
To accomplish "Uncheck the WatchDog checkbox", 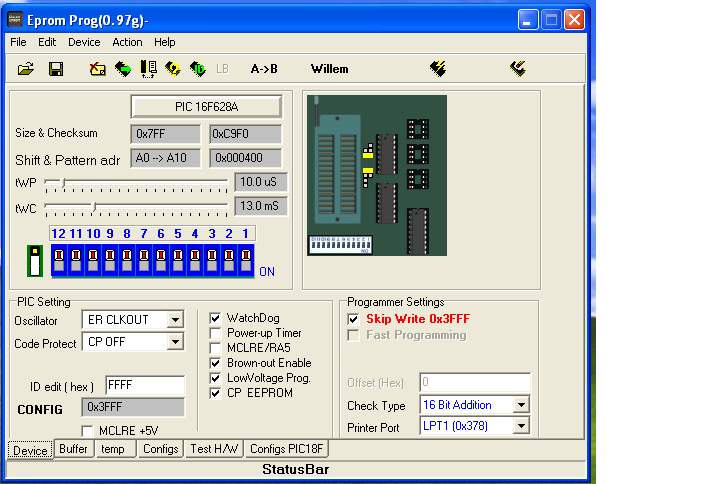I will pyautogui.click(x=215, y=318).
